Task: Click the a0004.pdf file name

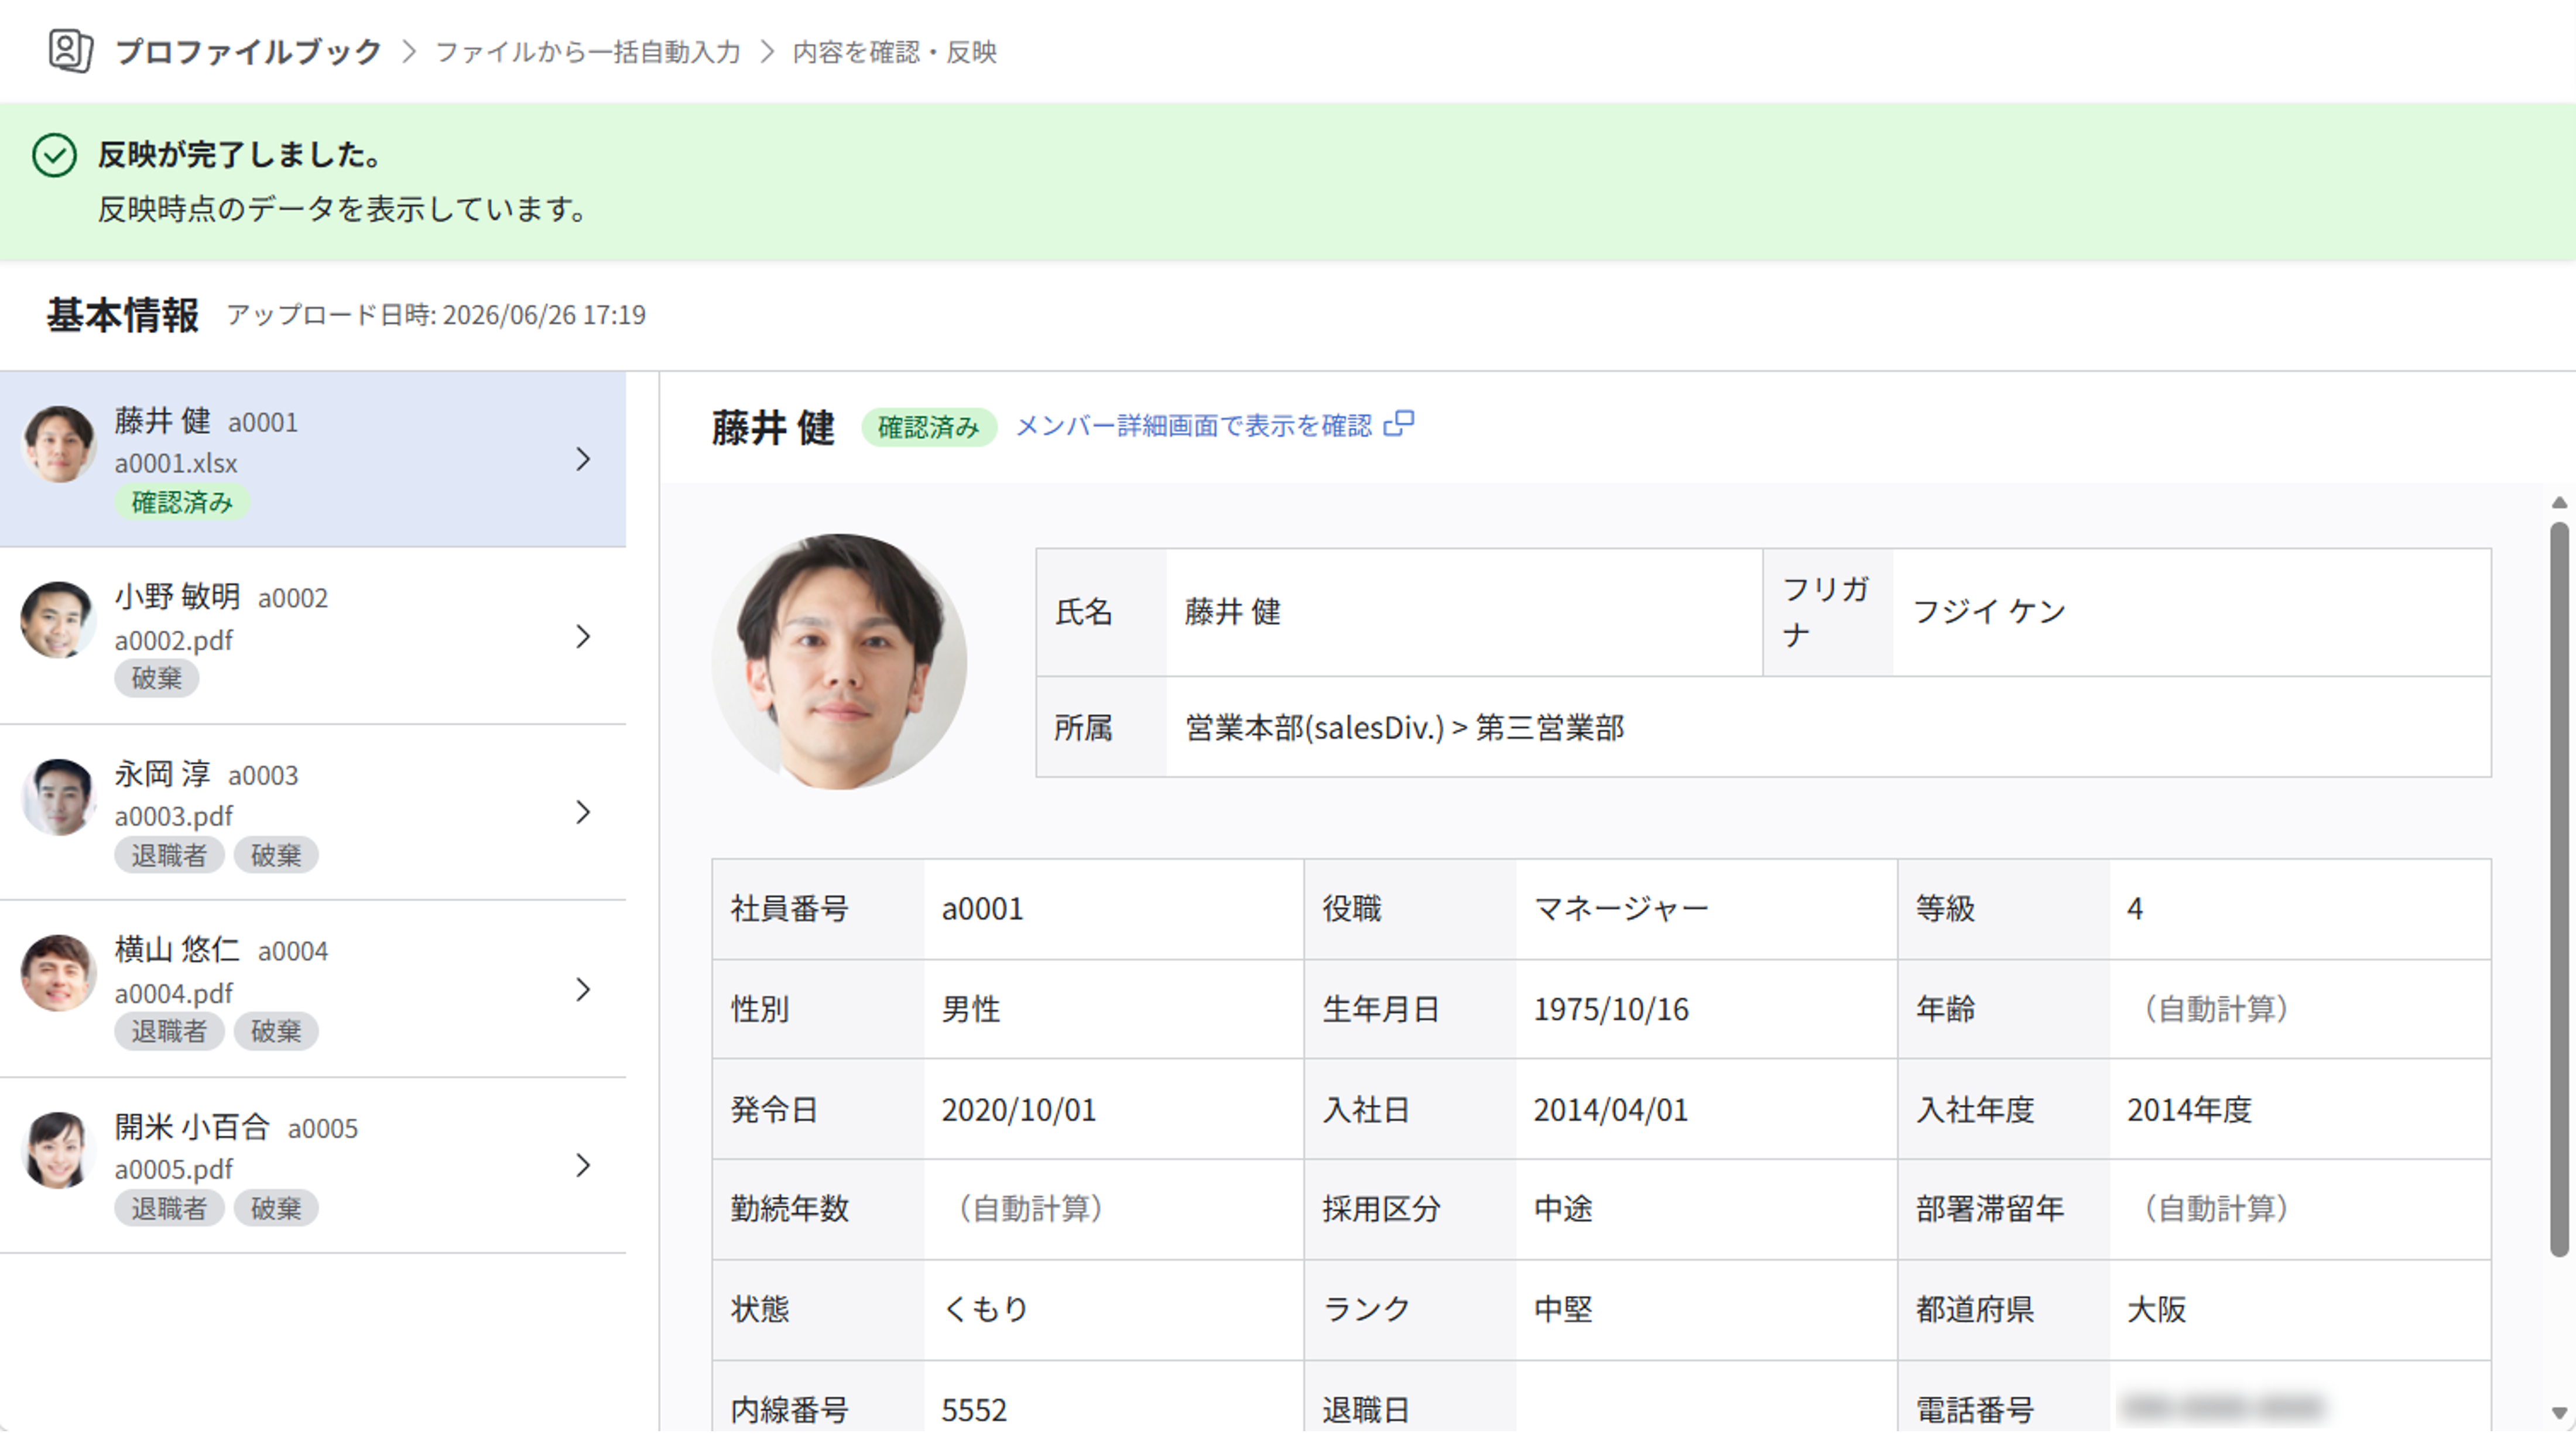Action: point(174,993)
